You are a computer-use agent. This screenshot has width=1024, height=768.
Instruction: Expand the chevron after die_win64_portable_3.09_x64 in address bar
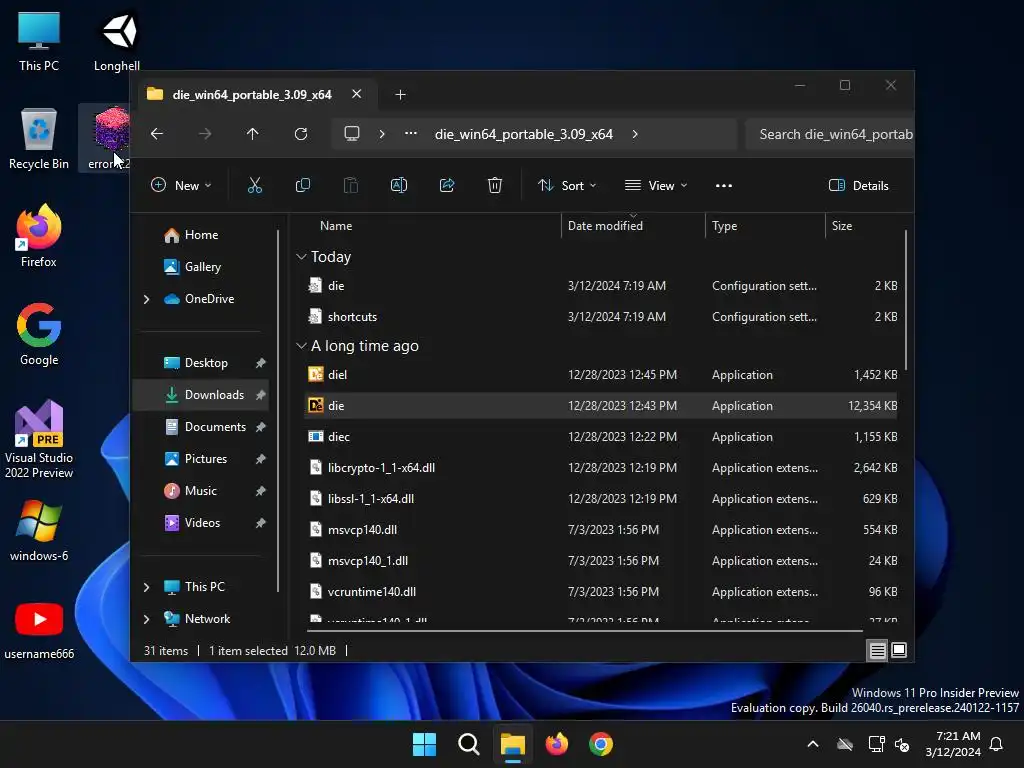[635, 134]
